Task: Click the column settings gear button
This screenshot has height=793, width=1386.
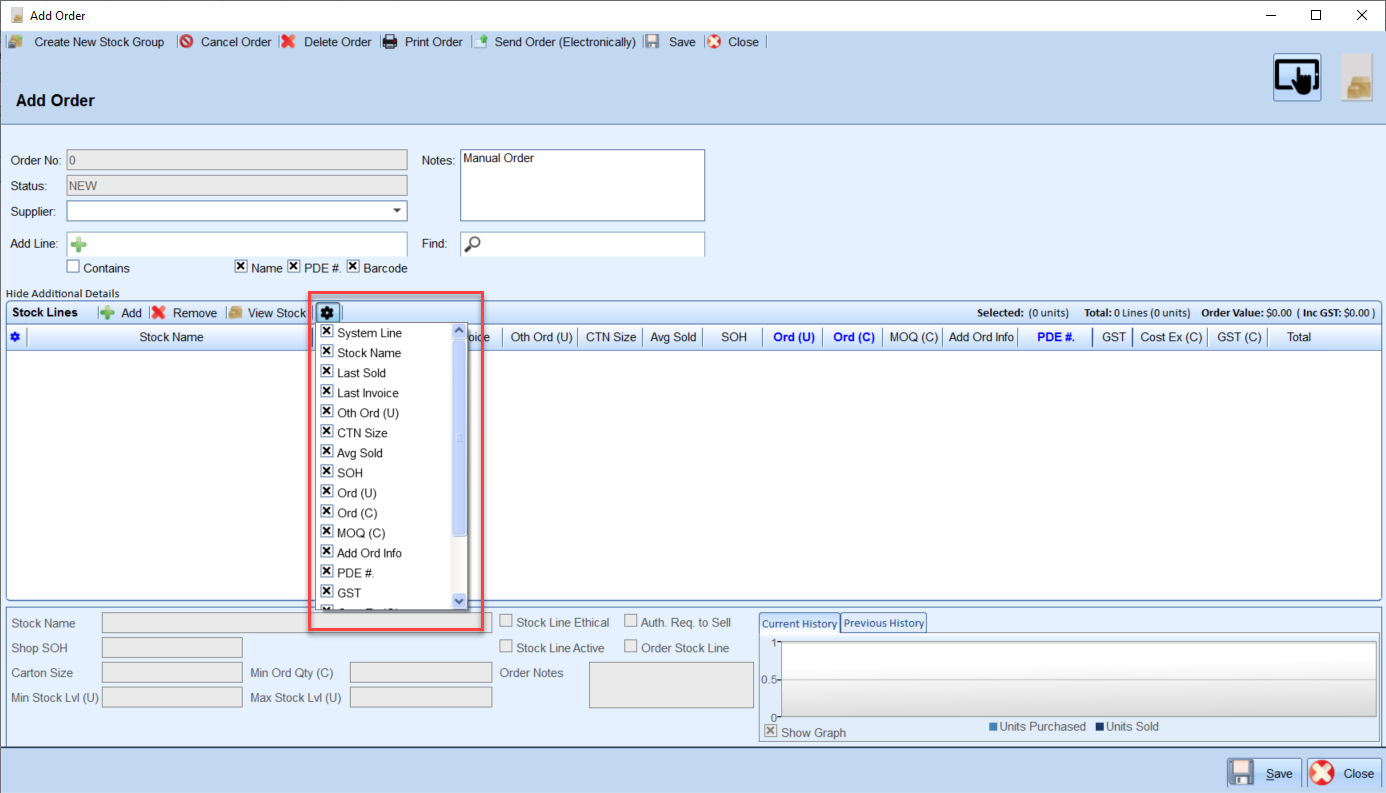Action: click(327, 313)
